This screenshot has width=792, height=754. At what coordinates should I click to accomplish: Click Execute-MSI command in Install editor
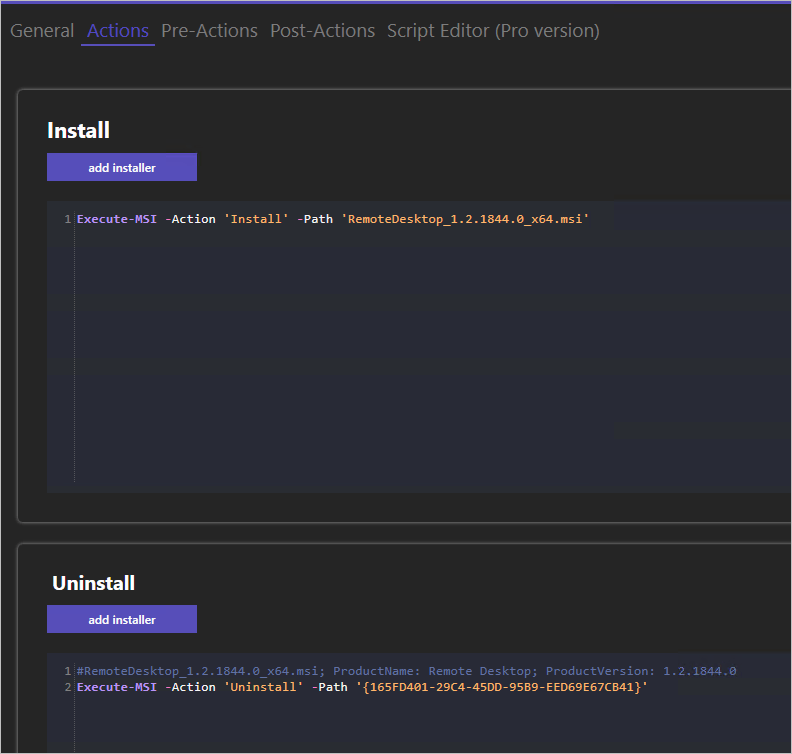(117, 219)
